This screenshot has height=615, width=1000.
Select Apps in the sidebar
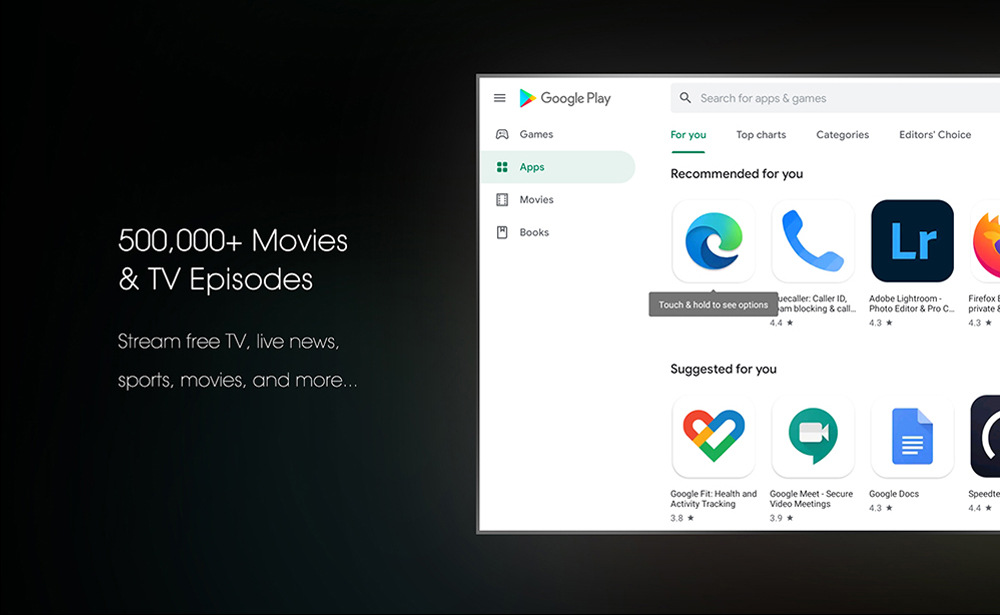(532, 167)
